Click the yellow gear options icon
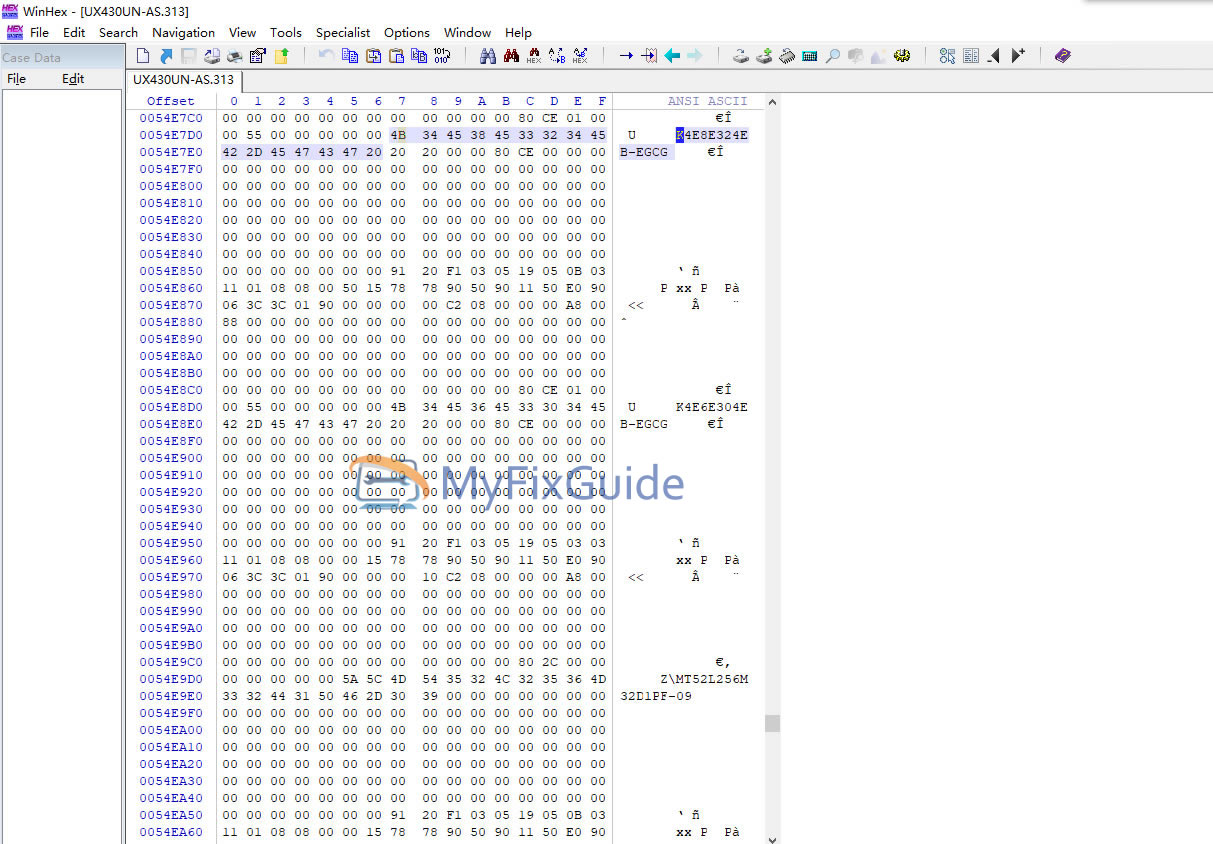The image size is (1213, 844). 902,56
